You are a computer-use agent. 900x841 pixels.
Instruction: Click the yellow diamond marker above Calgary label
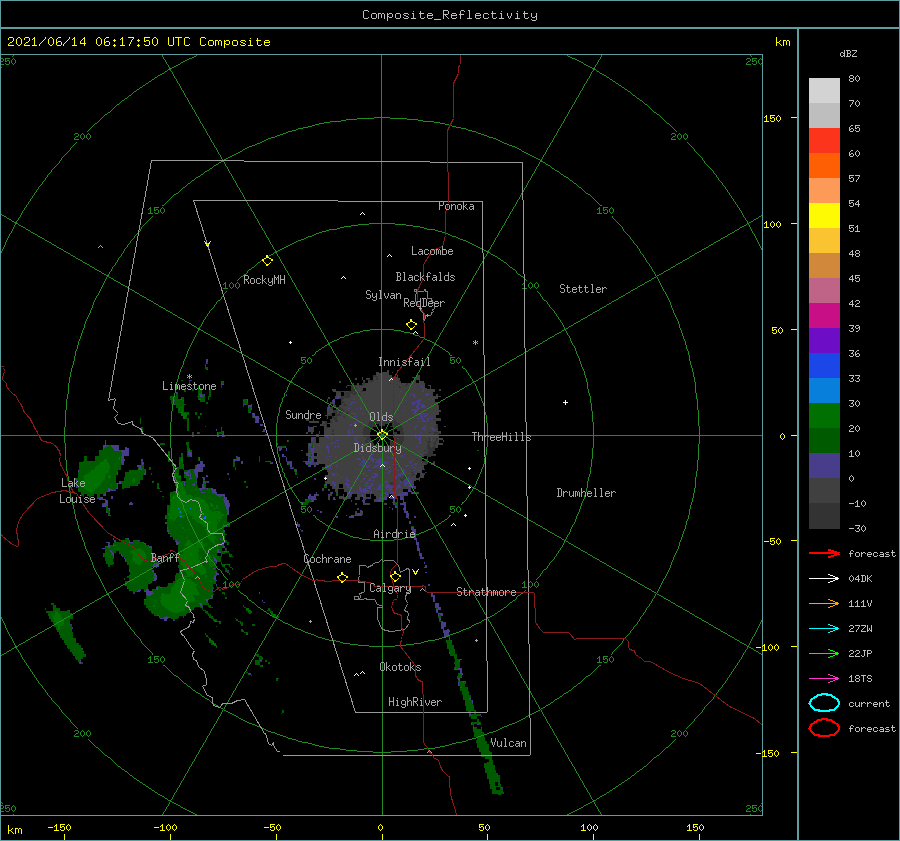pyautogui.click(x=395, y=576)
